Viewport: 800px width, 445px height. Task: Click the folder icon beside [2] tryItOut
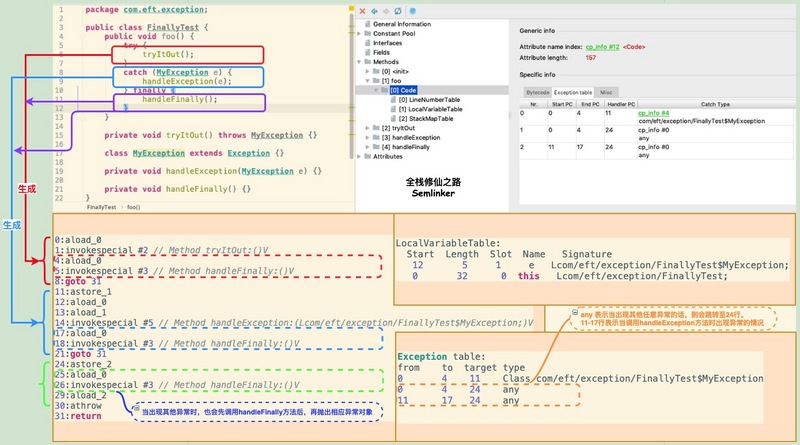(376, 128)
